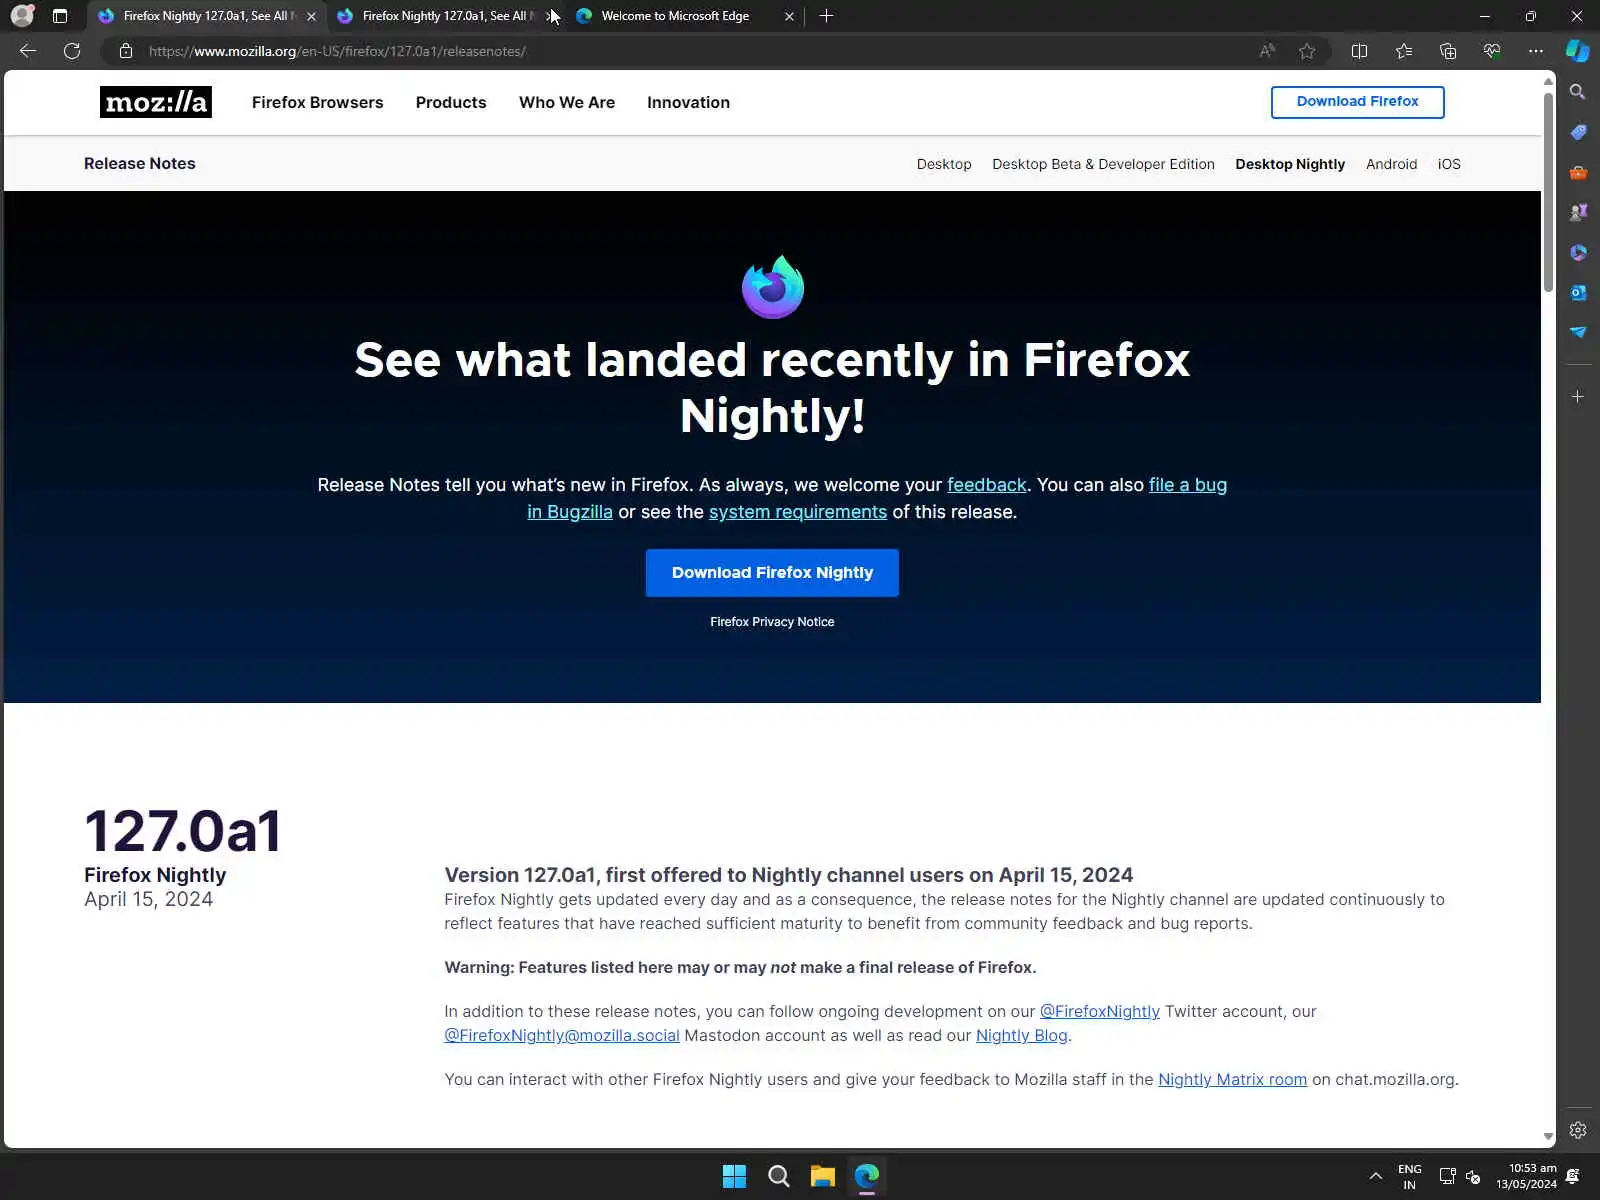Click the Release Notes heading link

pyautogui.click(x=140, y=163)
